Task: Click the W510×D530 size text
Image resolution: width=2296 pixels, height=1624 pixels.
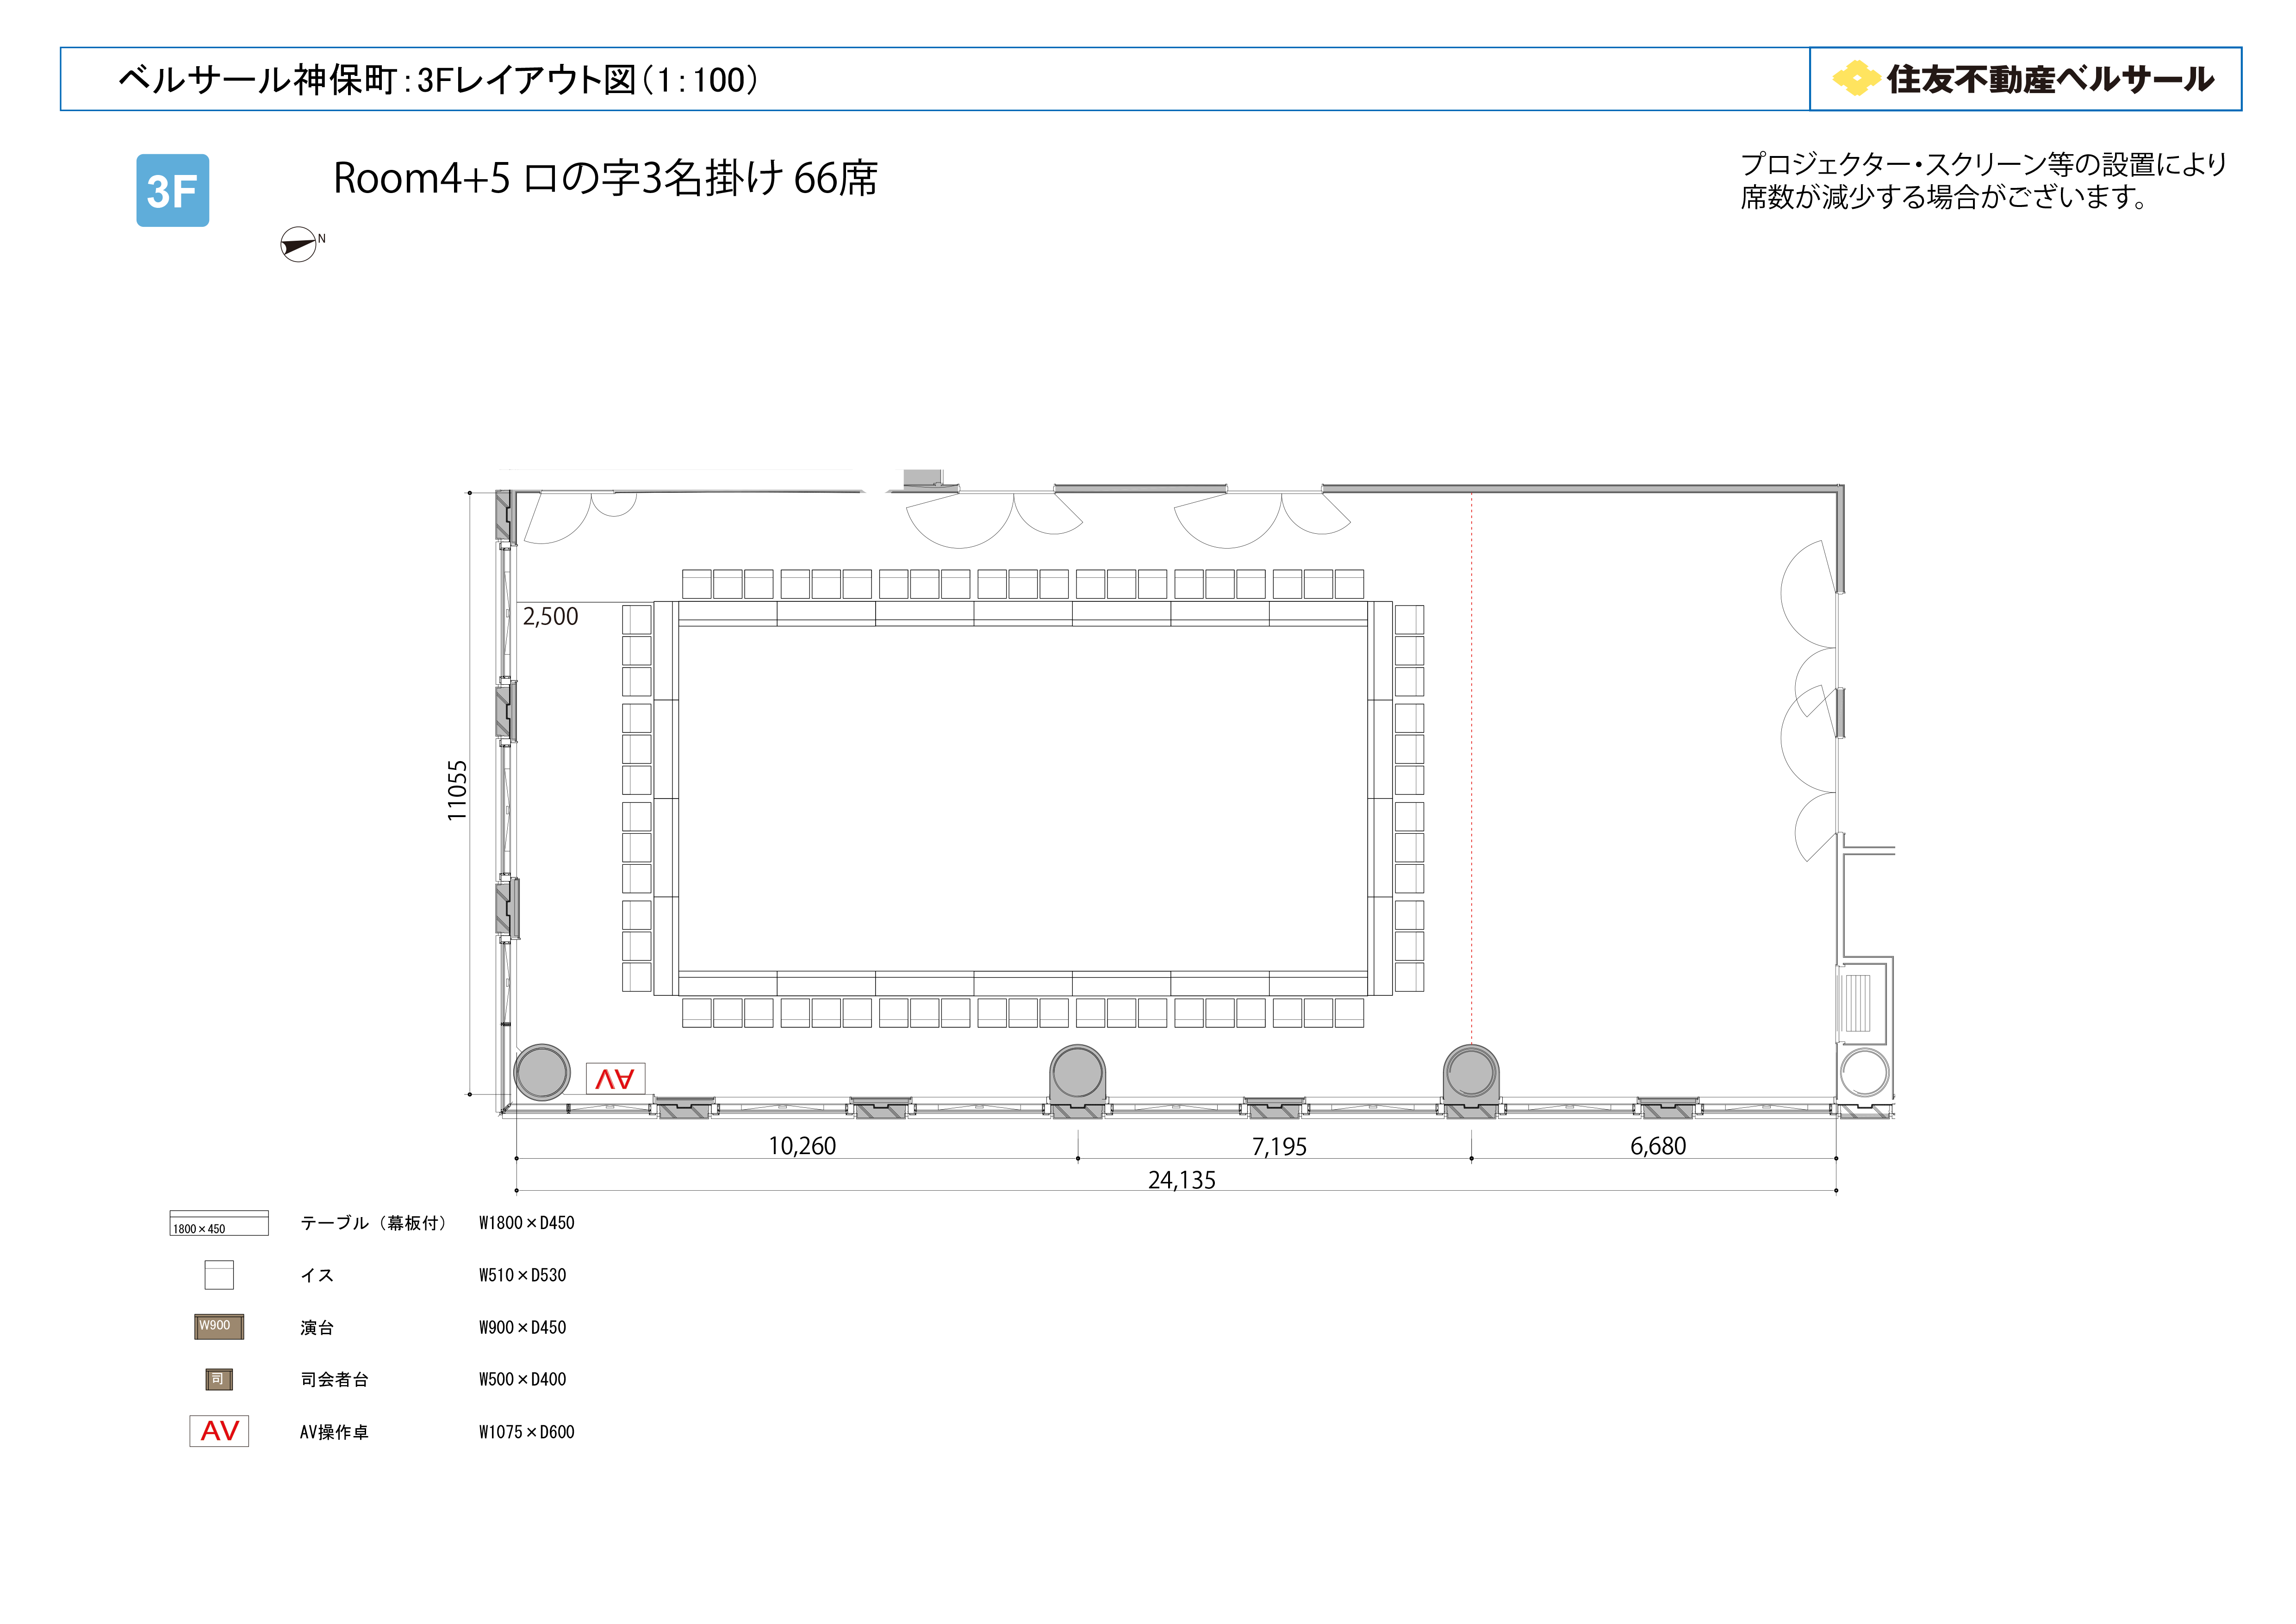Action: click(522, 1275)
